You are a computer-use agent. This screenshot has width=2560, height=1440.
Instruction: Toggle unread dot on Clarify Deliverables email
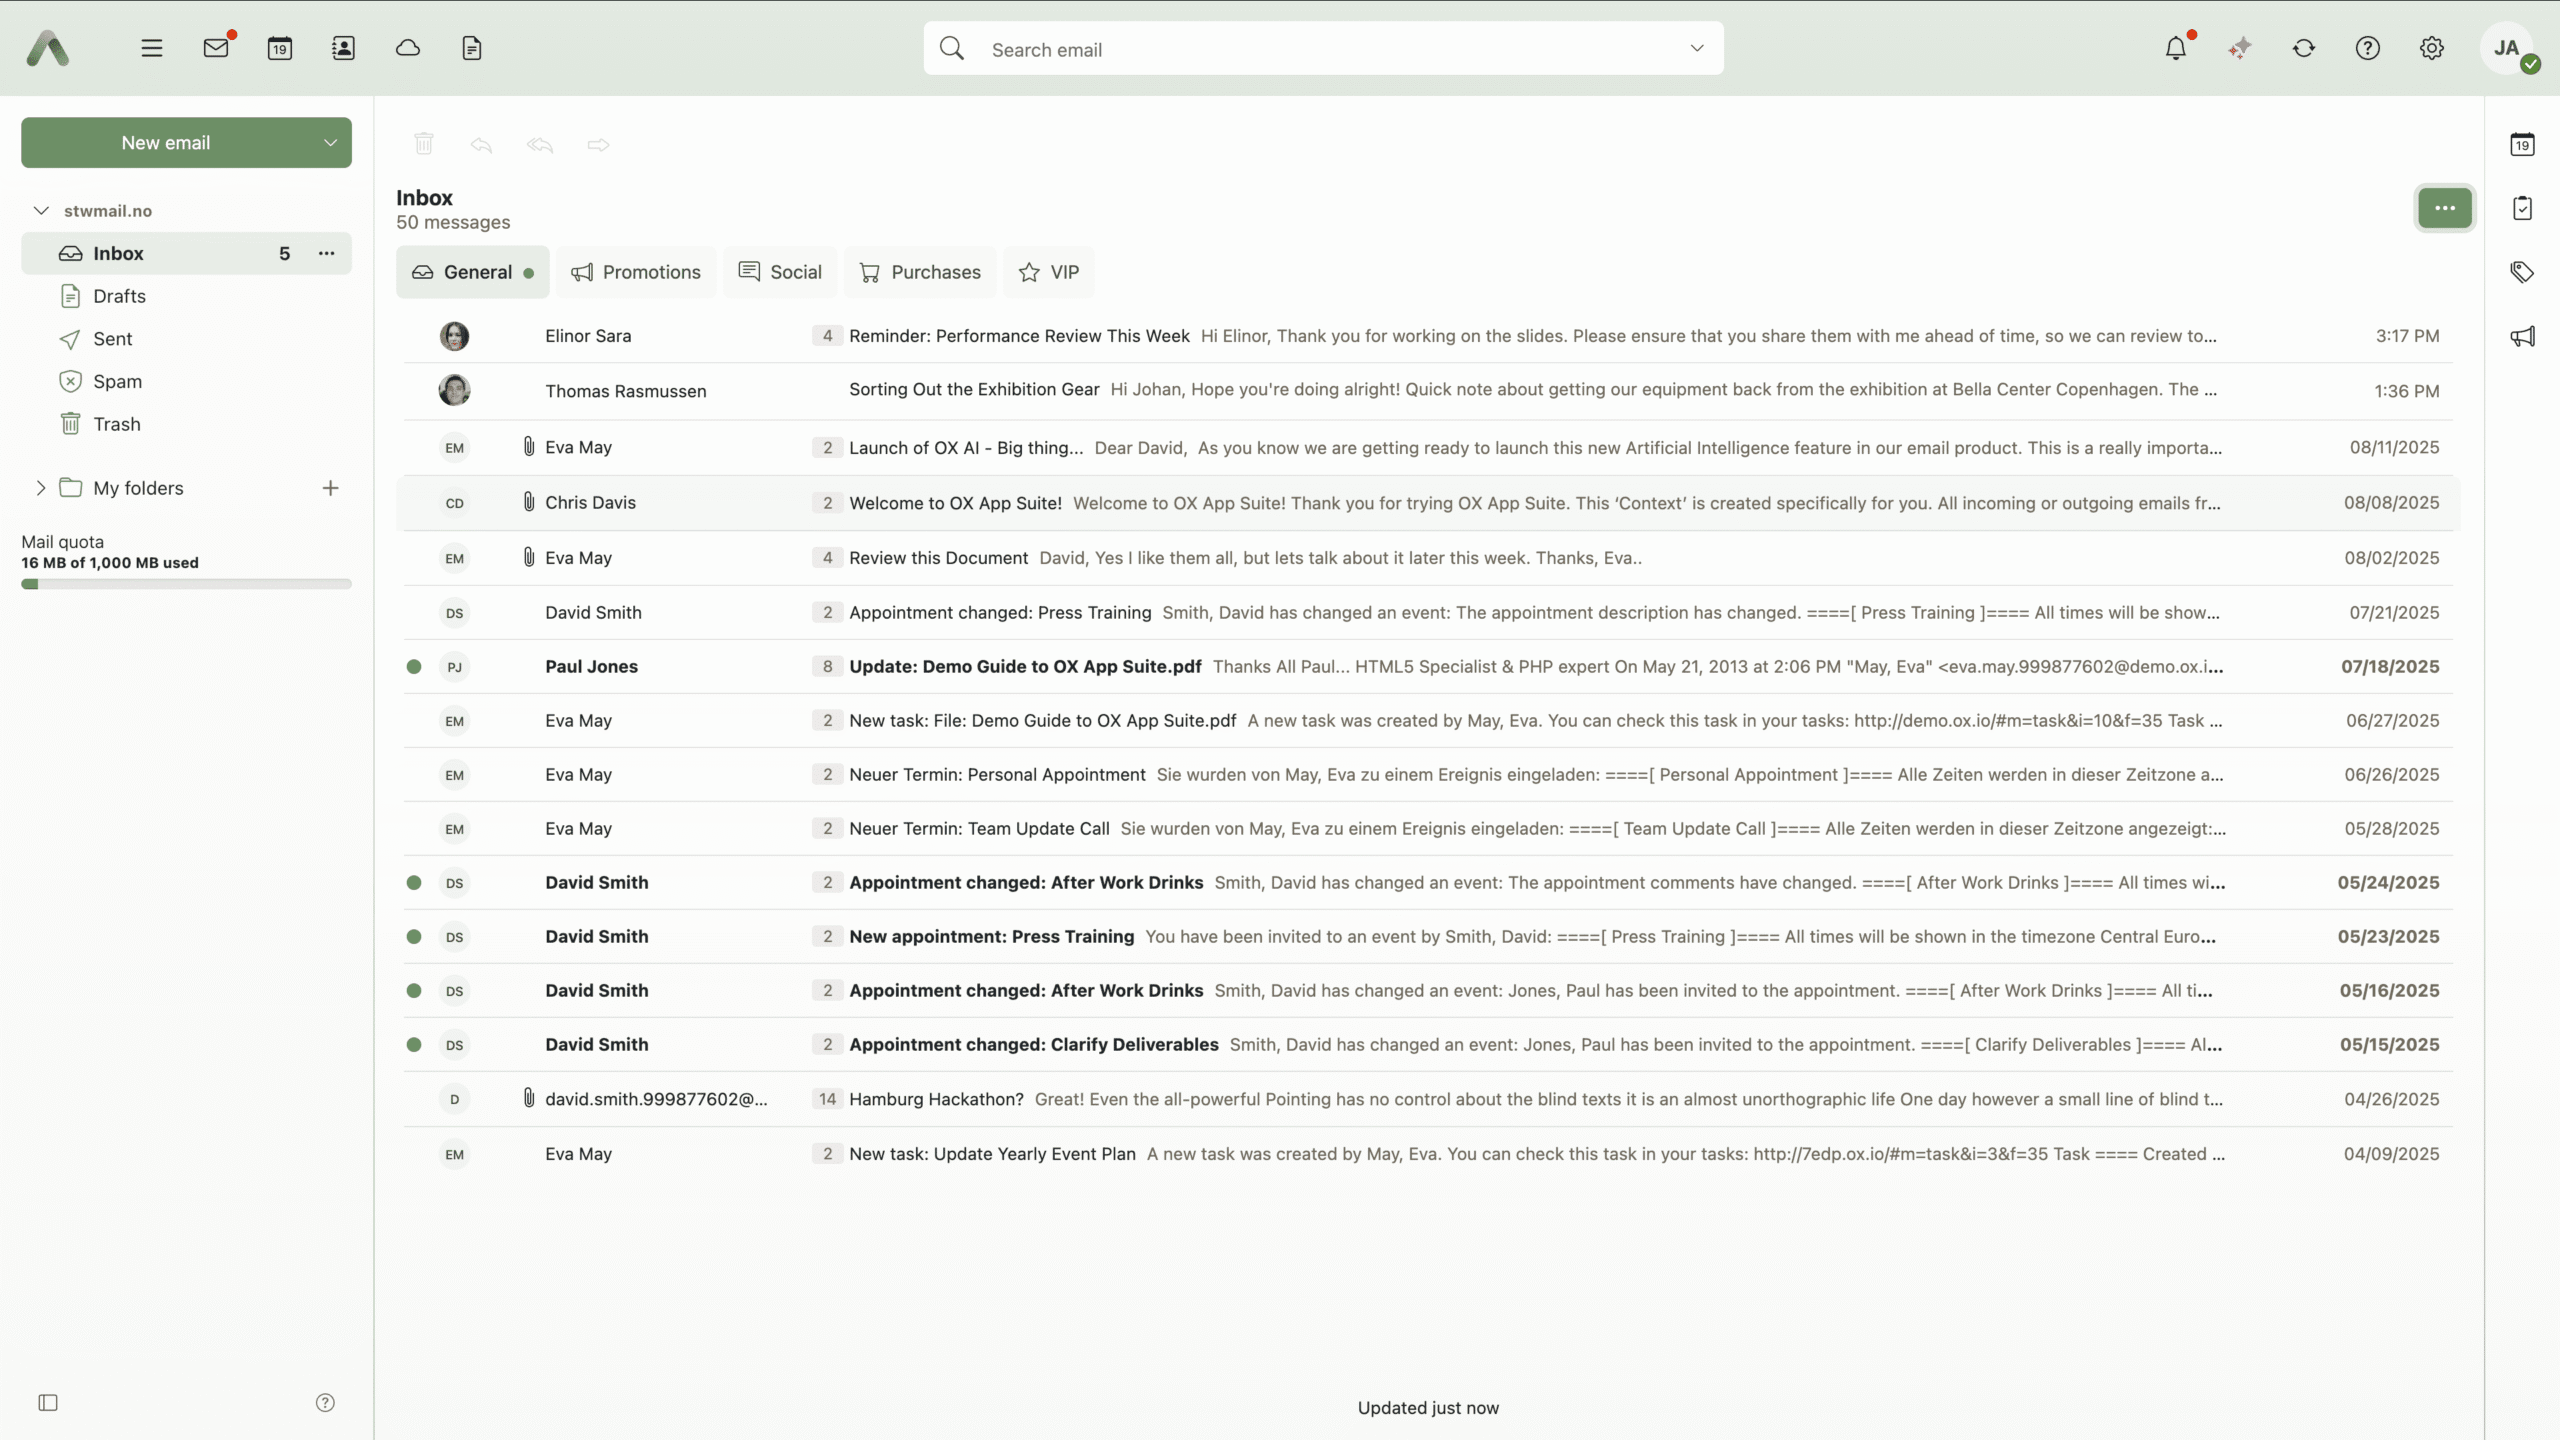coord(414,1045)
